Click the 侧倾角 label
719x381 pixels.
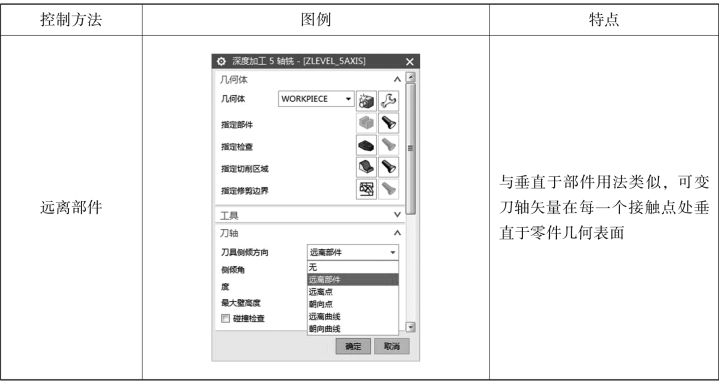click(x=233, y=270)
